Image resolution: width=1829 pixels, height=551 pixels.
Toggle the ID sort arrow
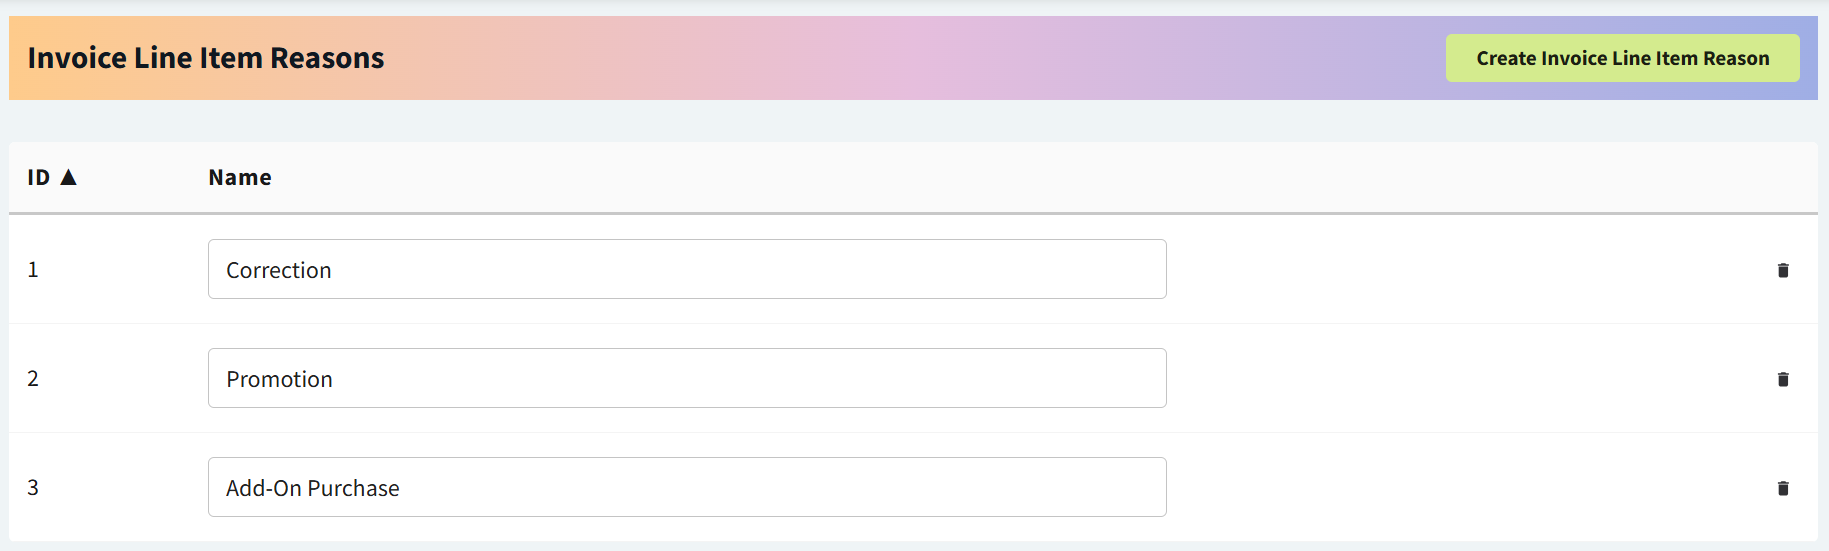(68, 177)
